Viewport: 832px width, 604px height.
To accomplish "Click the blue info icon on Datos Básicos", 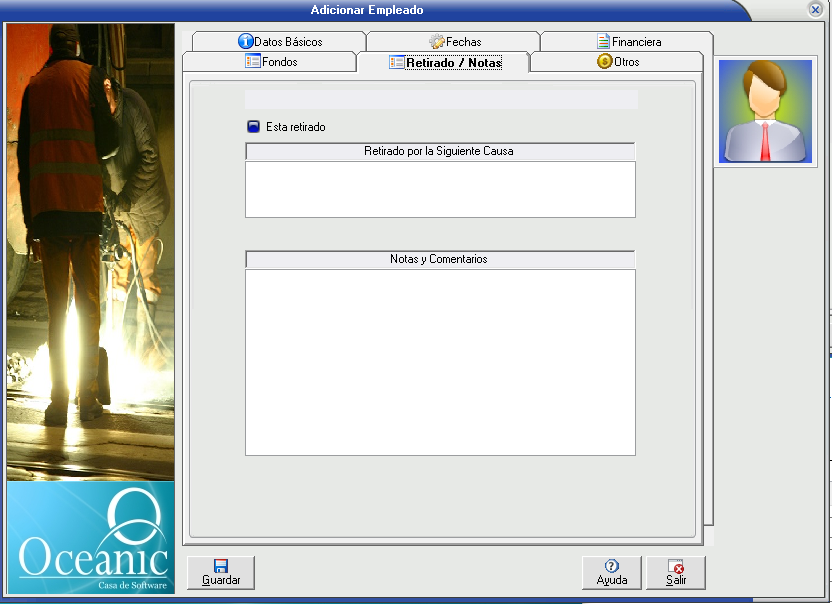I will pyautogui.click(x=245, y=42).
